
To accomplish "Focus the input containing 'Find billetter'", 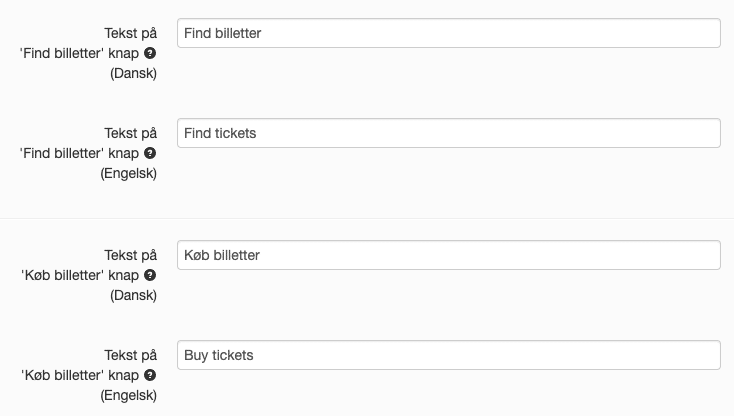I will [448, 33].
